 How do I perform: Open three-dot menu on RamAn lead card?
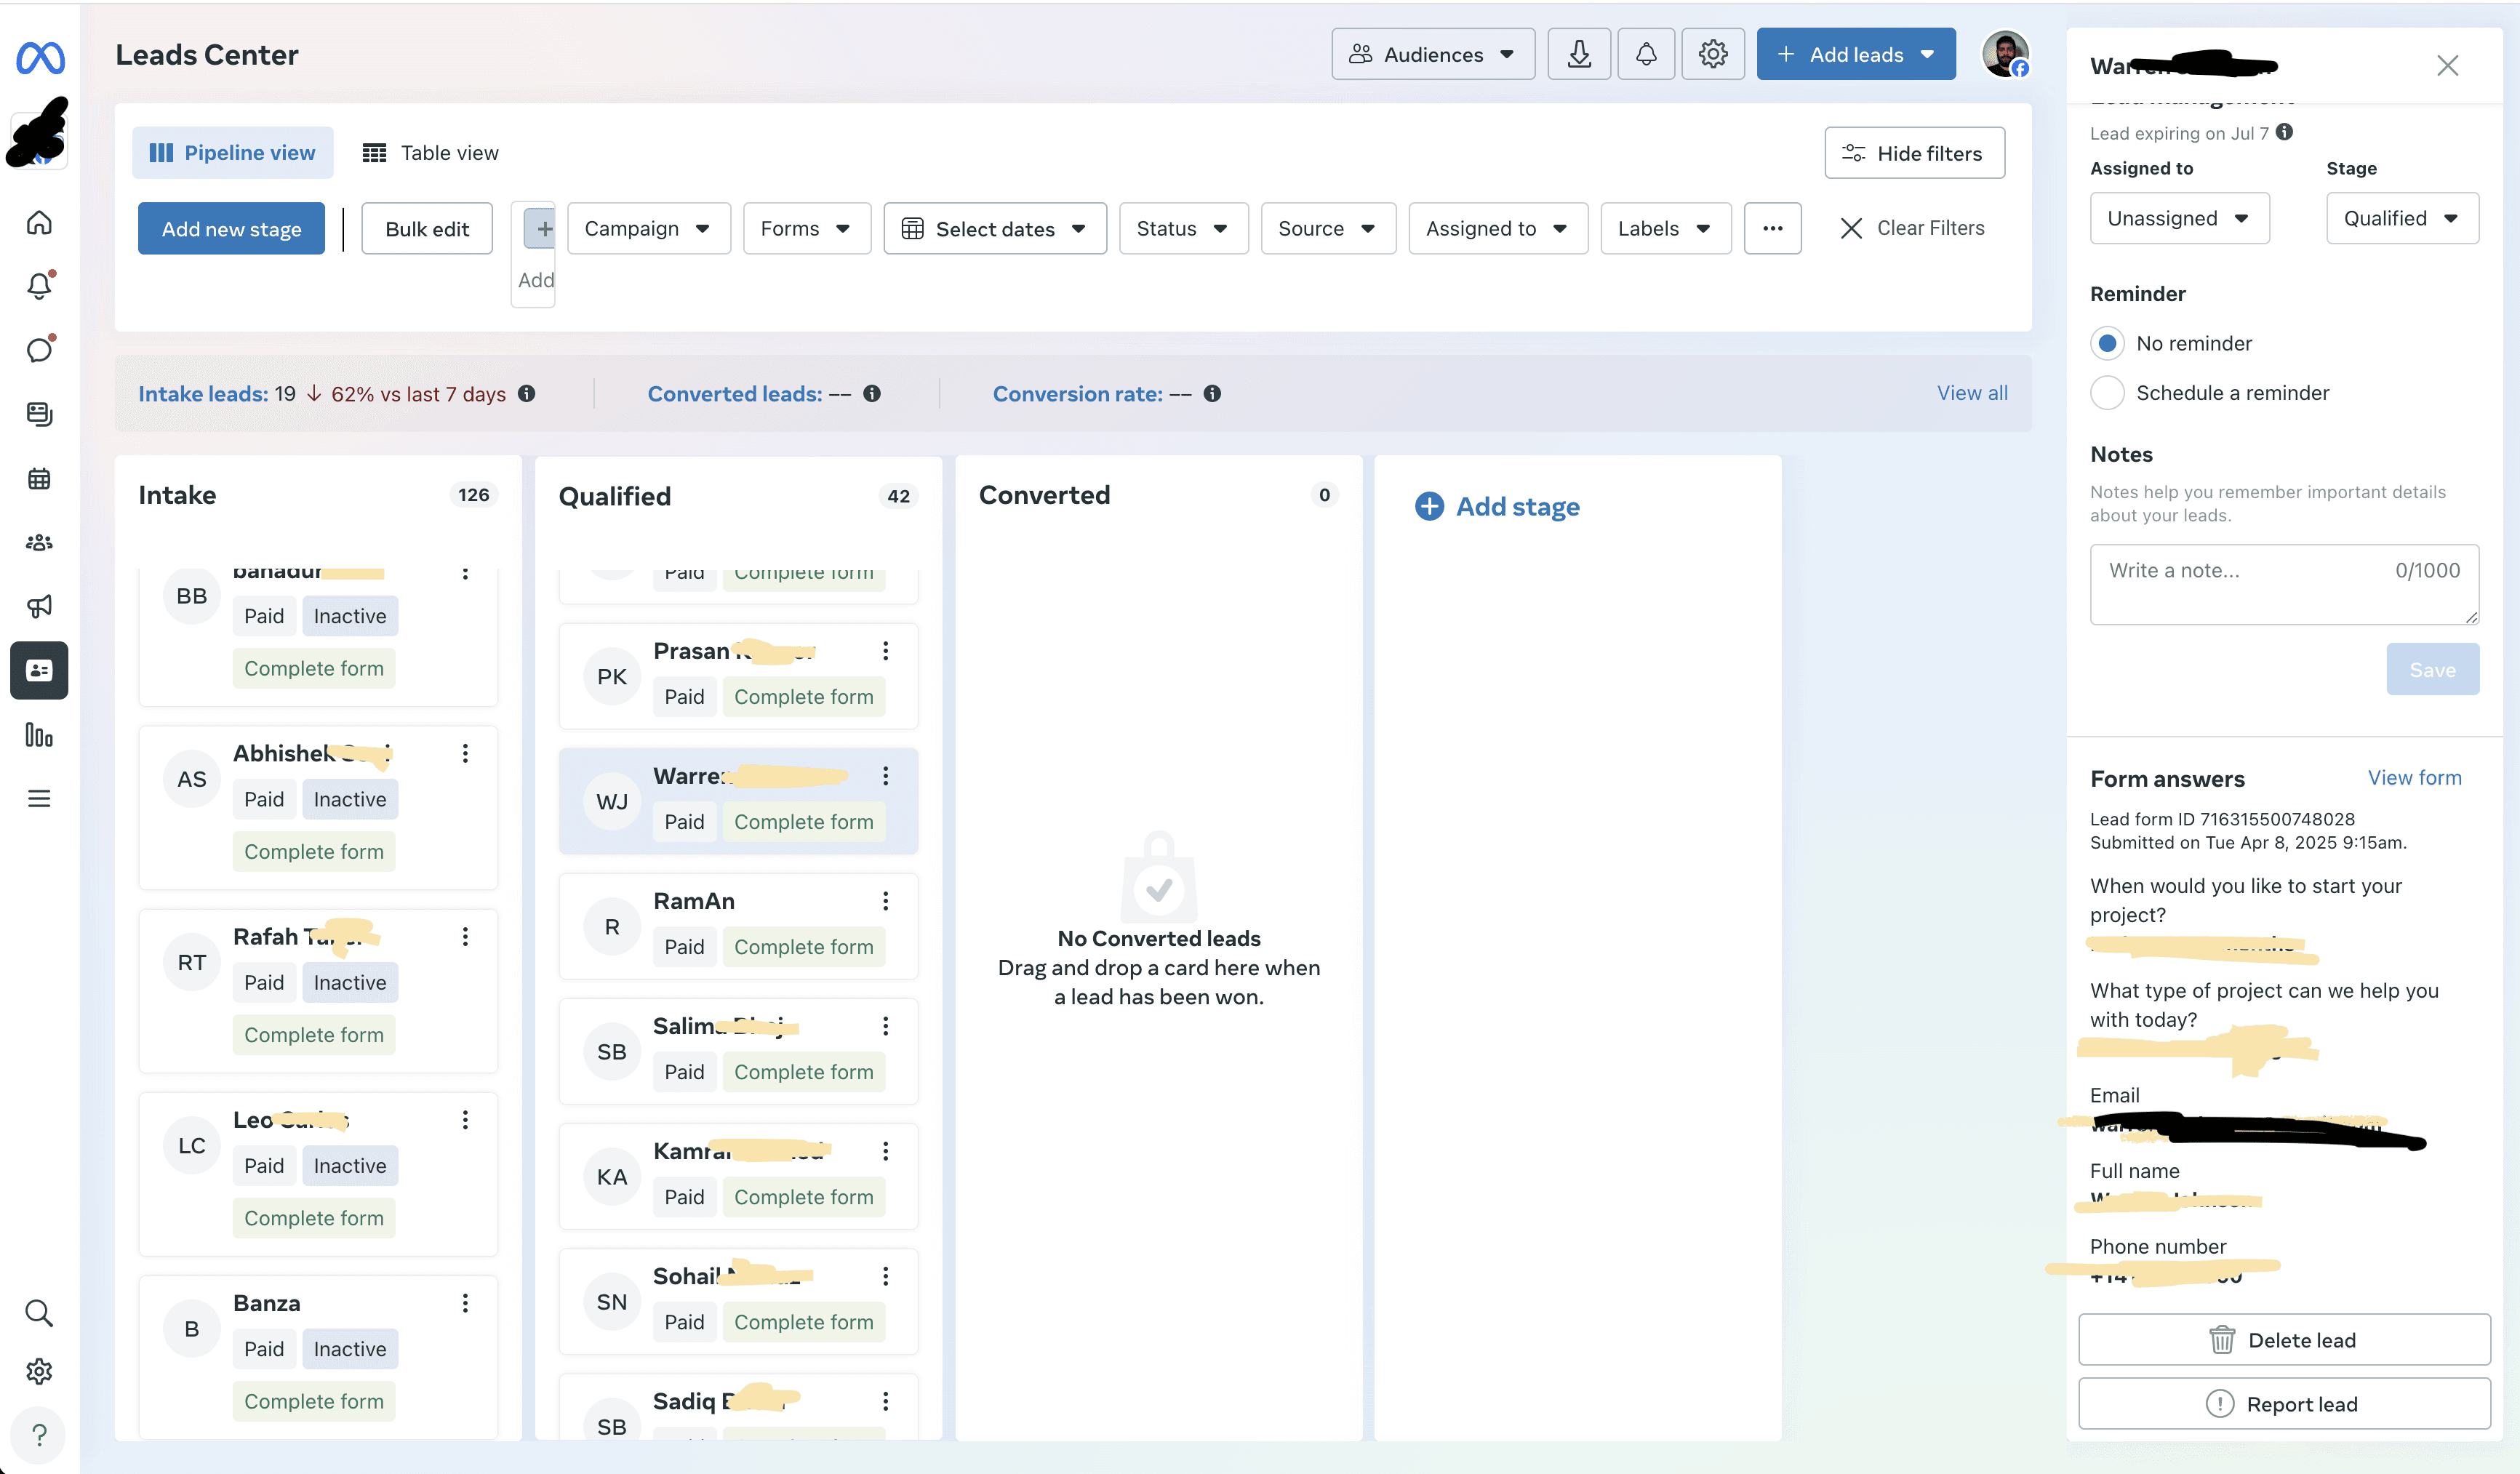click(x=885, y=901)
